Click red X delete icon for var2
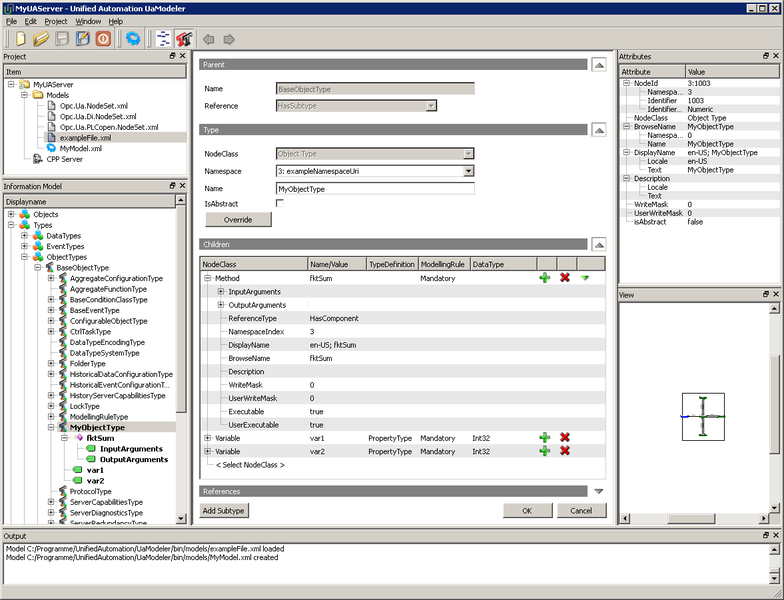Viewport: 784px width, 600px height. [x=565, y=451]
